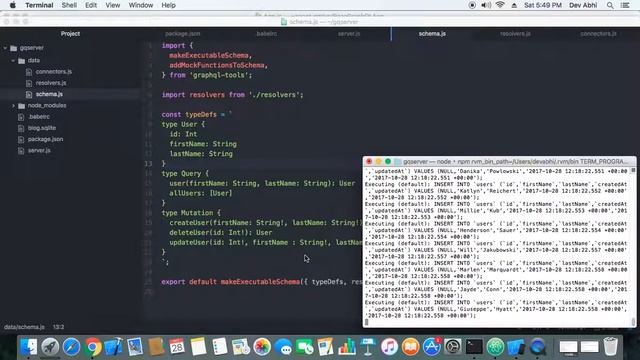Open iBooks orange book icon
Screen dimensions: 640x360
[411, 347]
